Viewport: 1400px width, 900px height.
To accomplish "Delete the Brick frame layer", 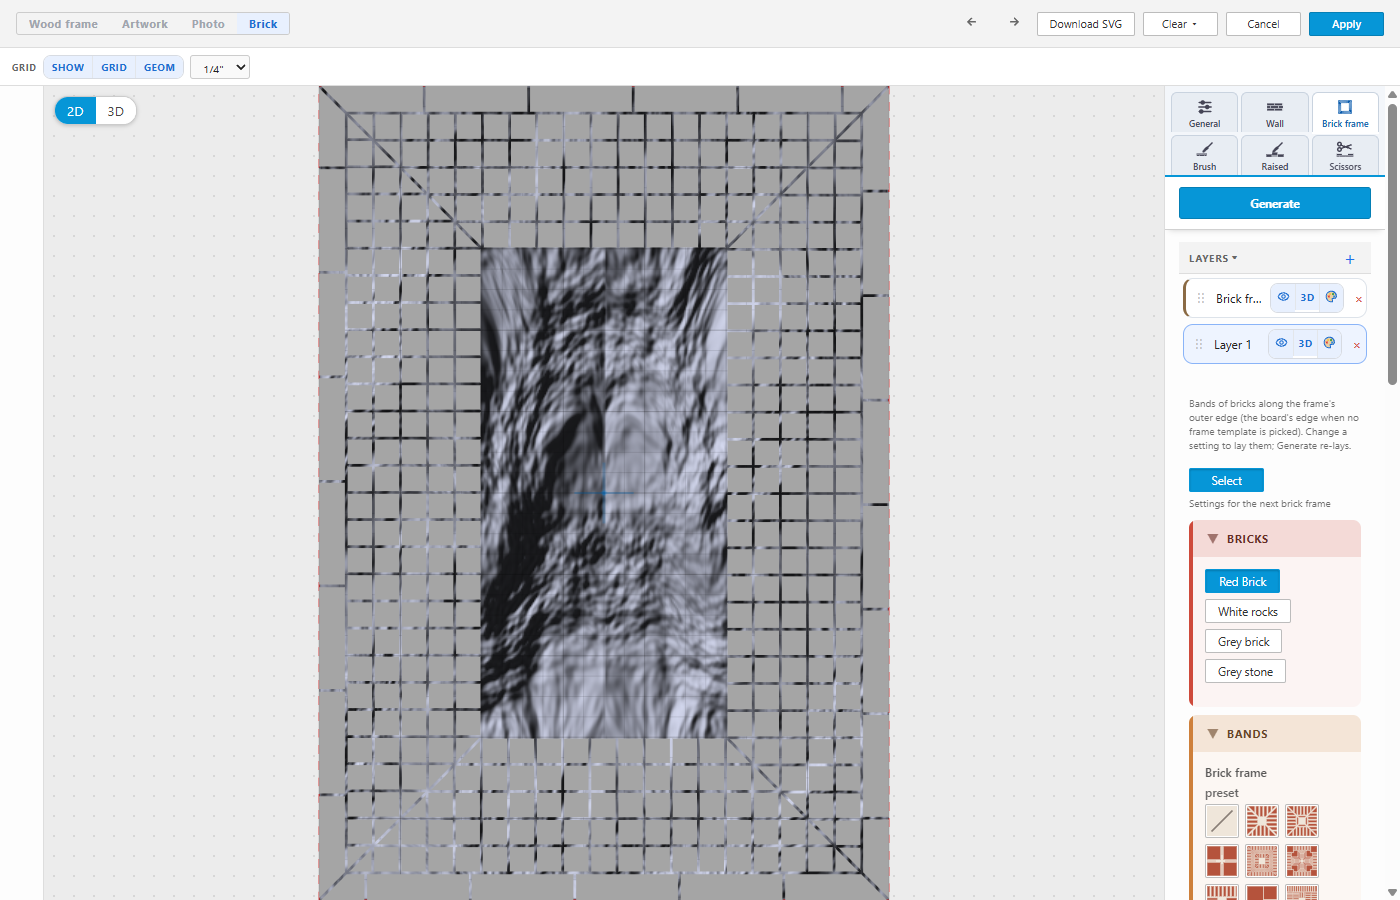I will pyautogui.click(x=1359, y=299).
